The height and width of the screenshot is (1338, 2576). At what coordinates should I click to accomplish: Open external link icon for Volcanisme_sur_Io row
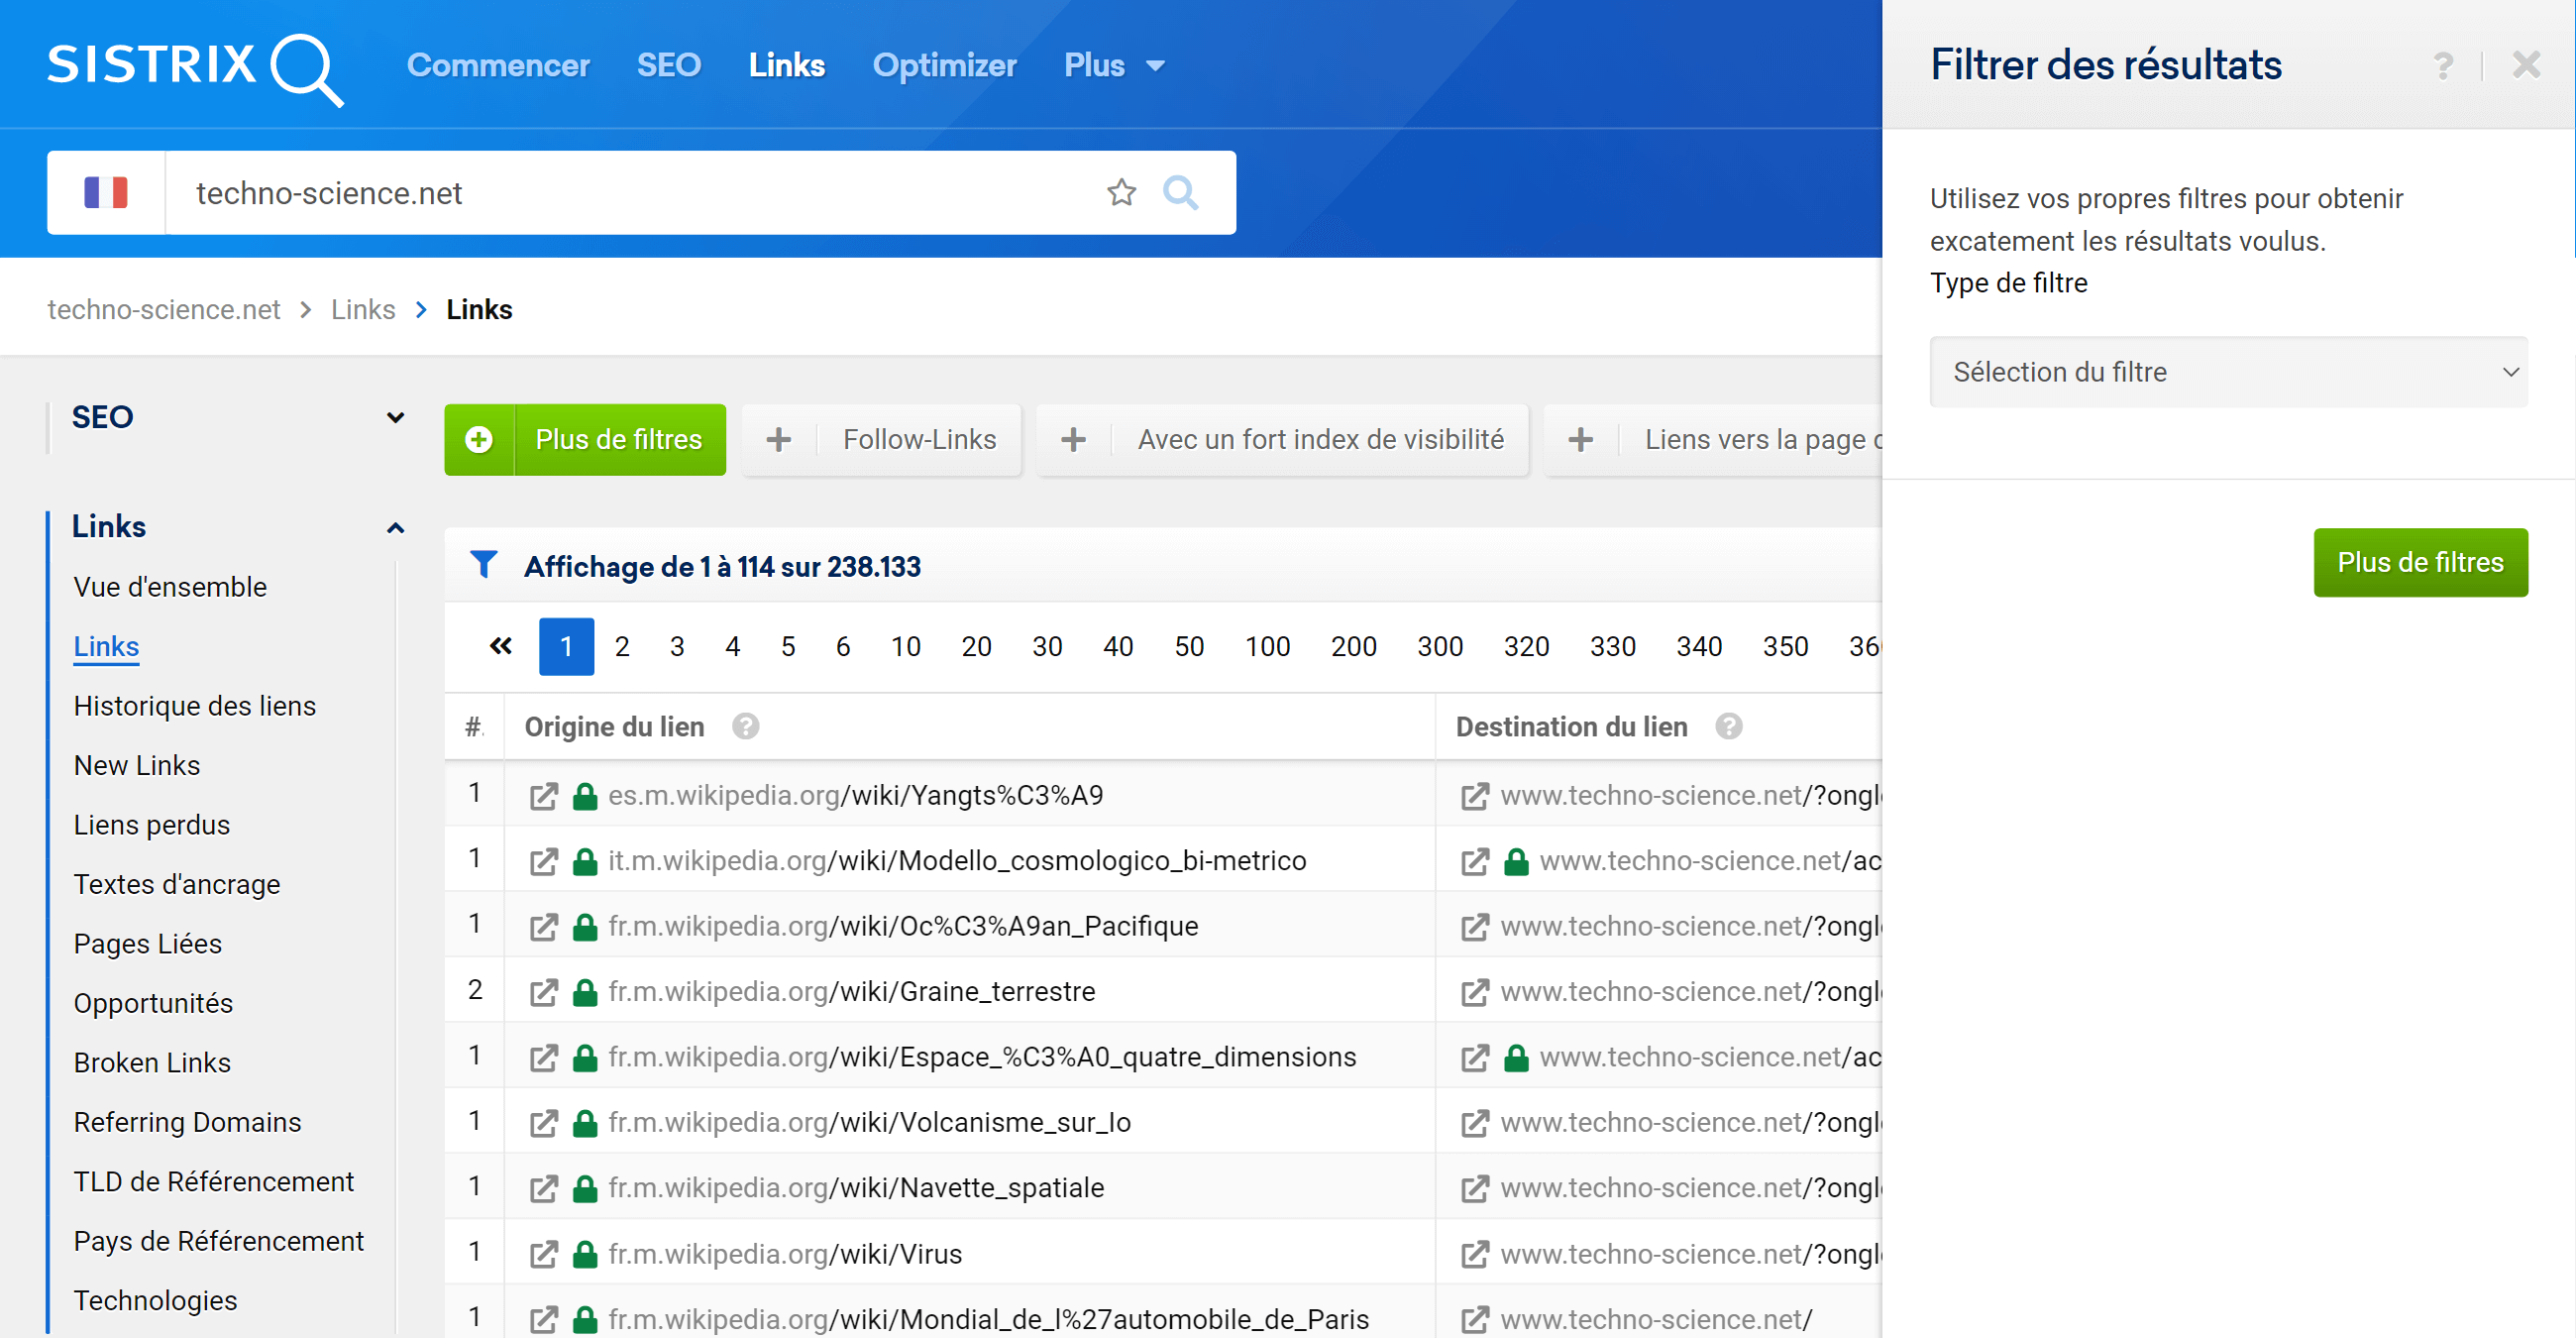click(543, 1123)
